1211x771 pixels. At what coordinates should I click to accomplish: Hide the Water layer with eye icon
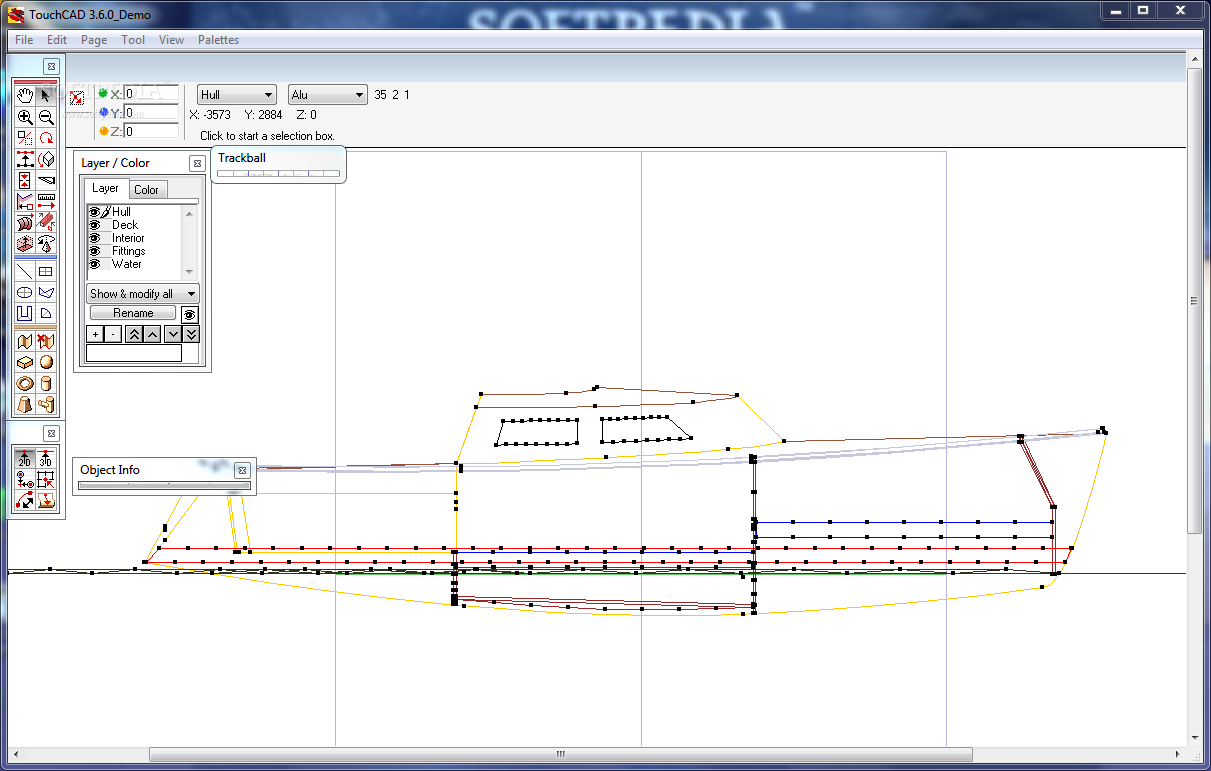click(96, 264)
